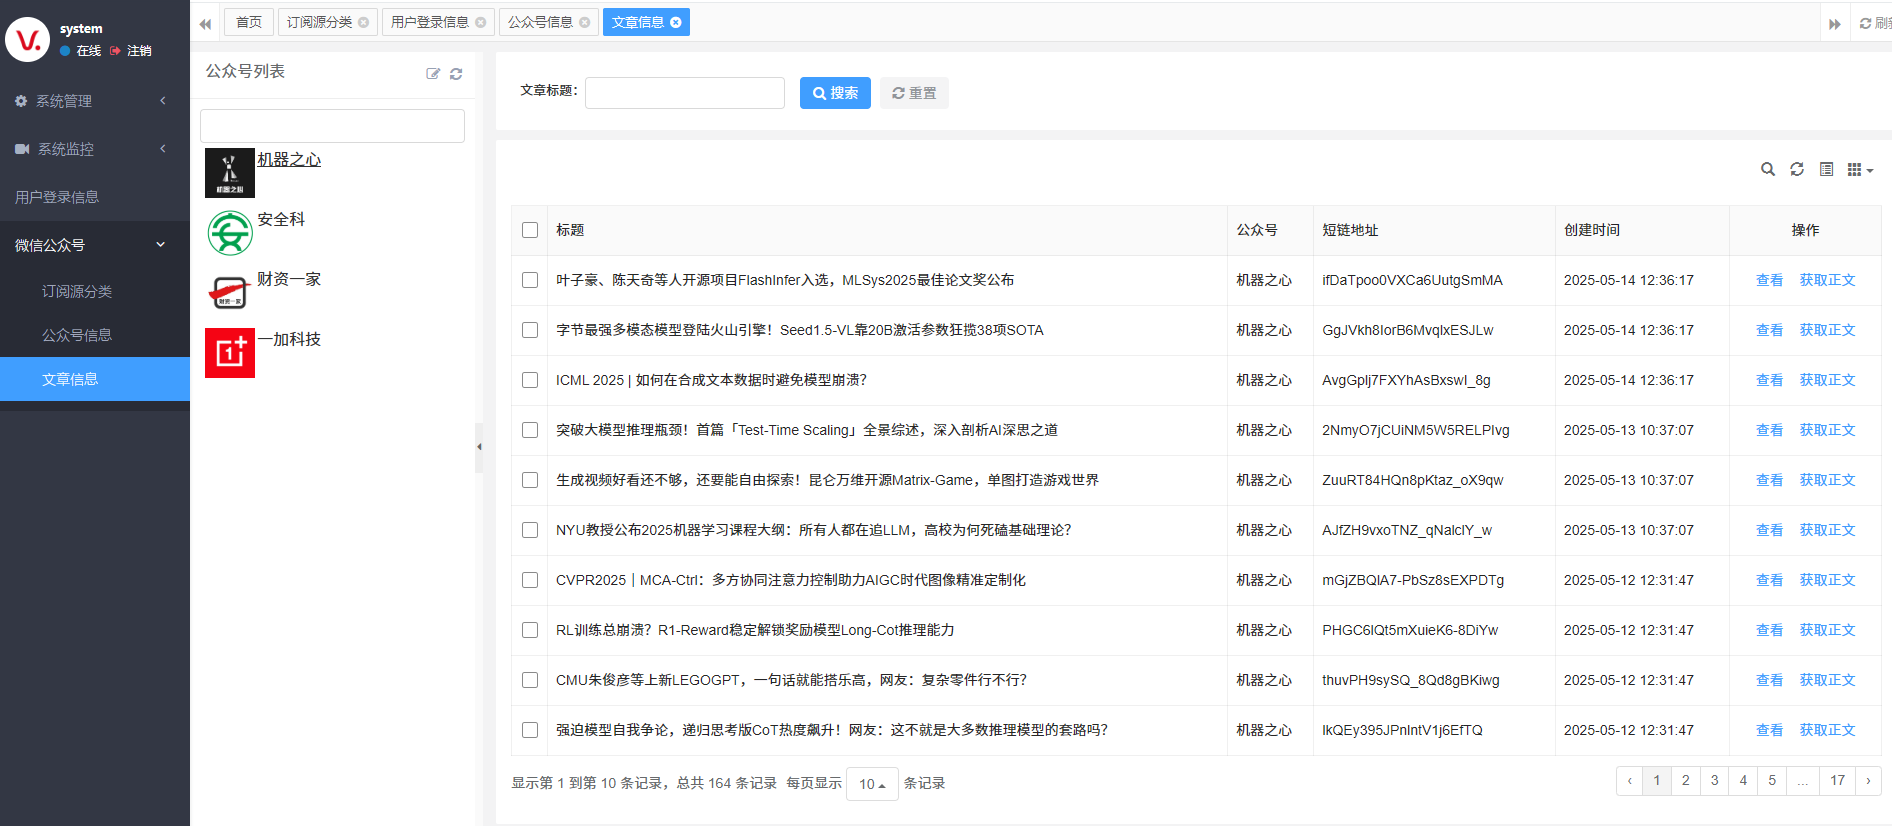Screen dimensions: 1892x826
Task: Refresh the 公众号列表 panel
Action: [x=456, y=74]
